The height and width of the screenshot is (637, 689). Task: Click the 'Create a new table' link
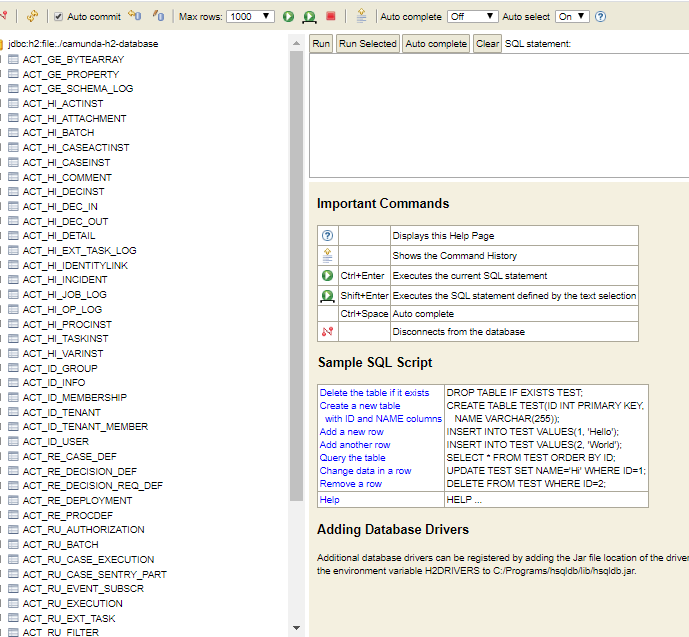coord(360,405)
